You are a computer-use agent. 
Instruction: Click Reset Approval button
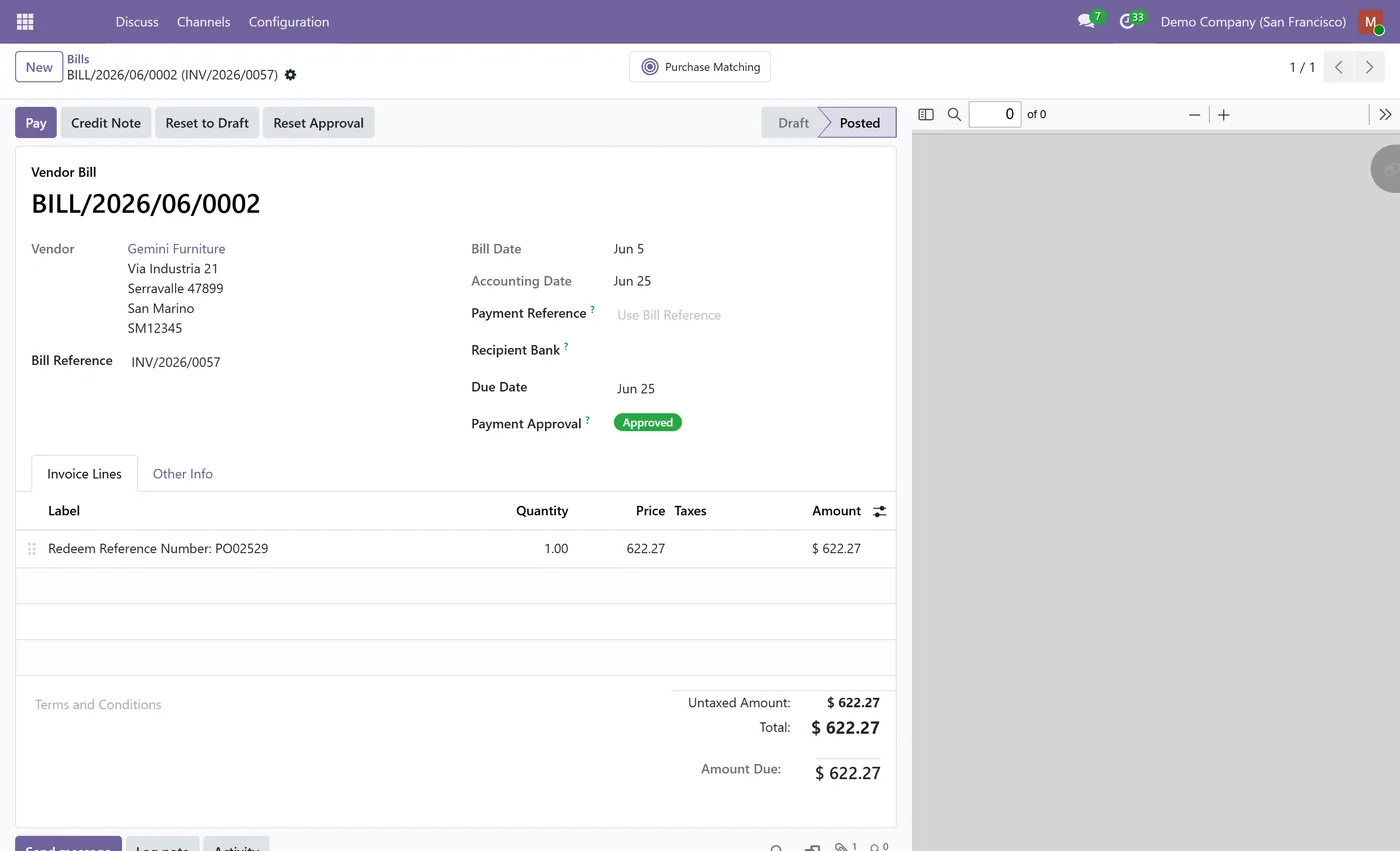[x=318, y=123]
